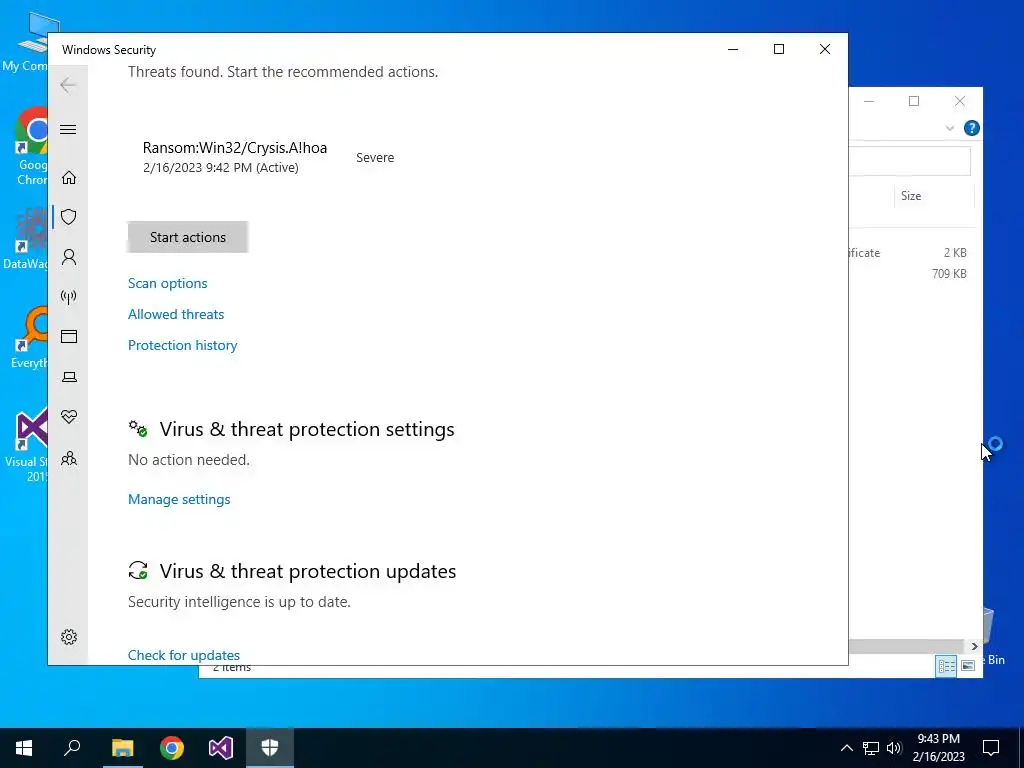
Task: Click the File Explorer horizontal scrollbar right arrow
Action: click(974, 646)
